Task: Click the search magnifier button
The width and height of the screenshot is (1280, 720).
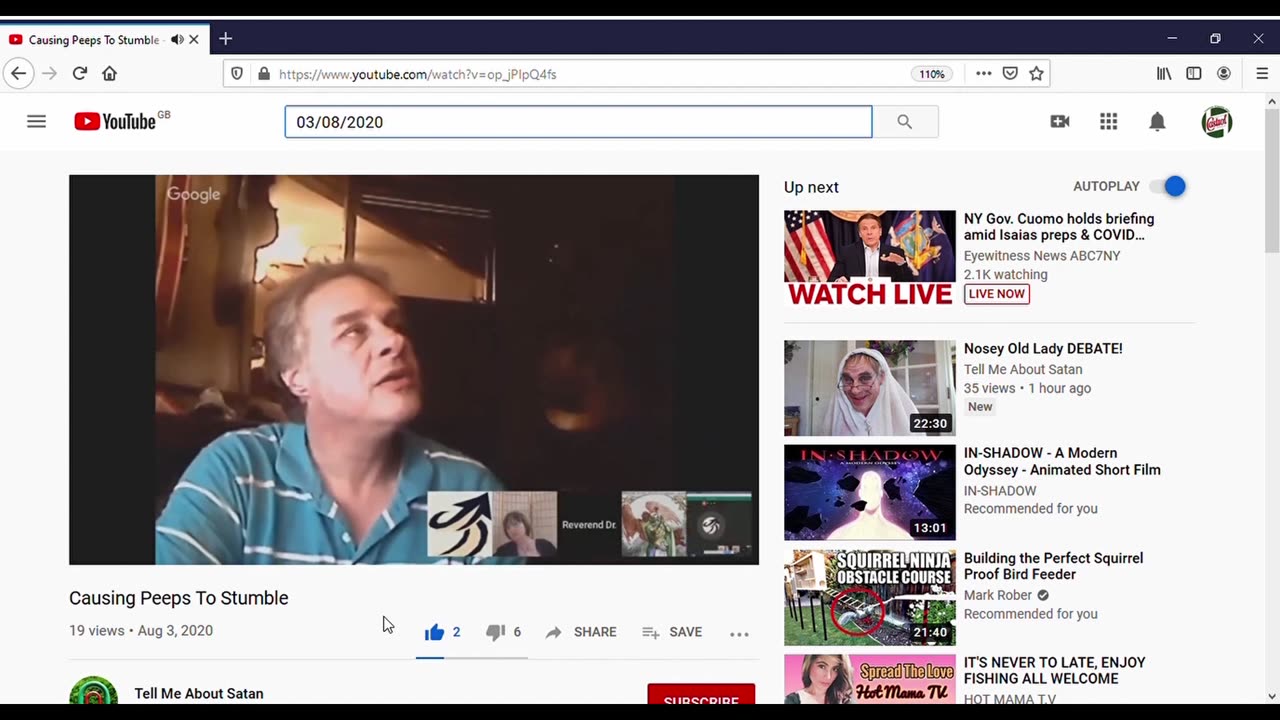Action: pos(905,122)
